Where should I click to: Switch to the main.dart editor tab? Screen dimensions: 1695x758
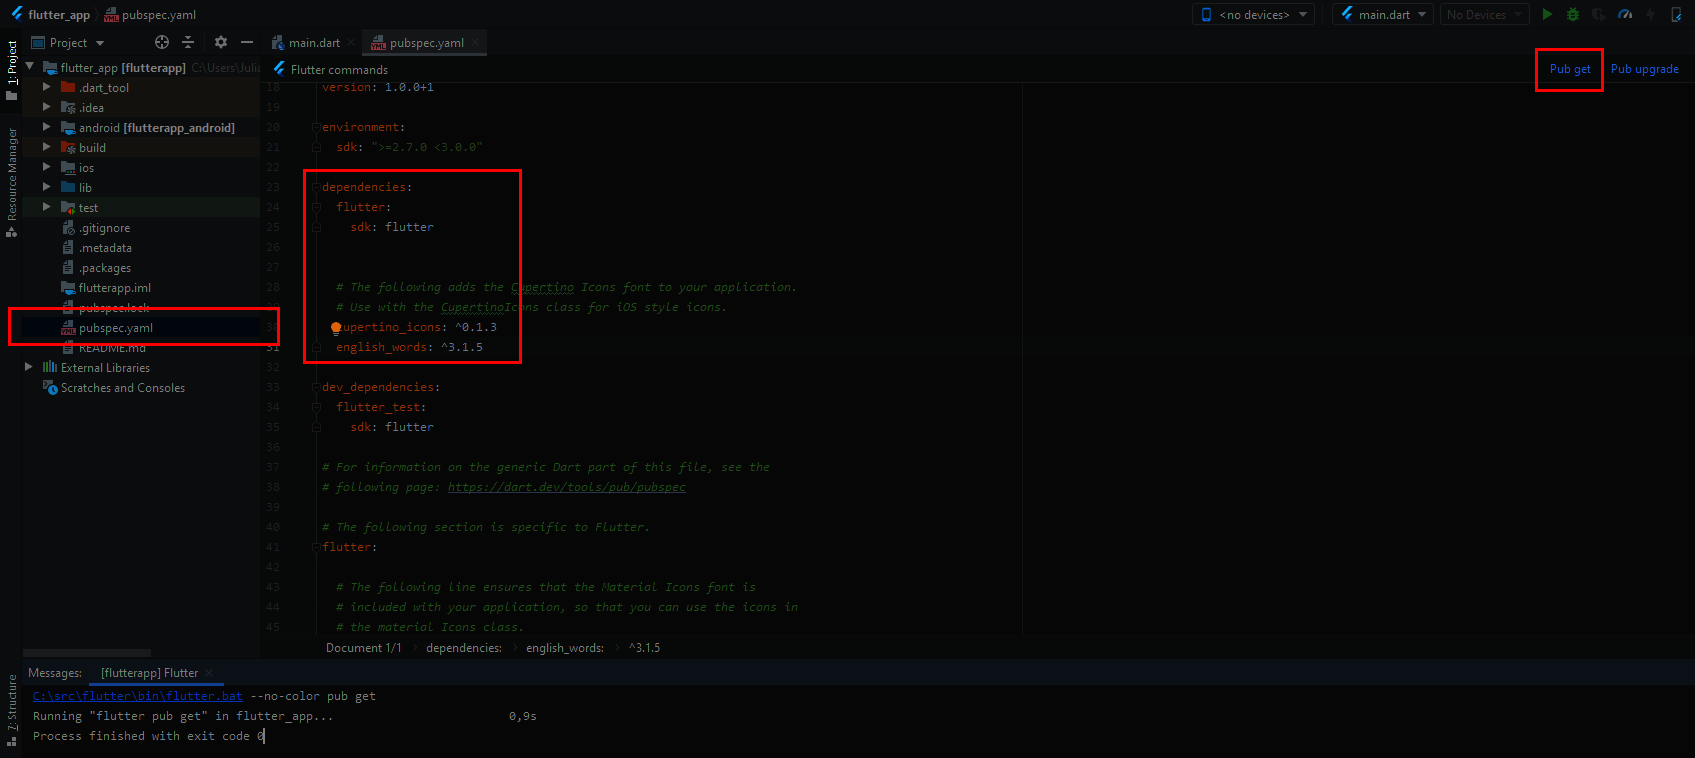tap(313, 43)
